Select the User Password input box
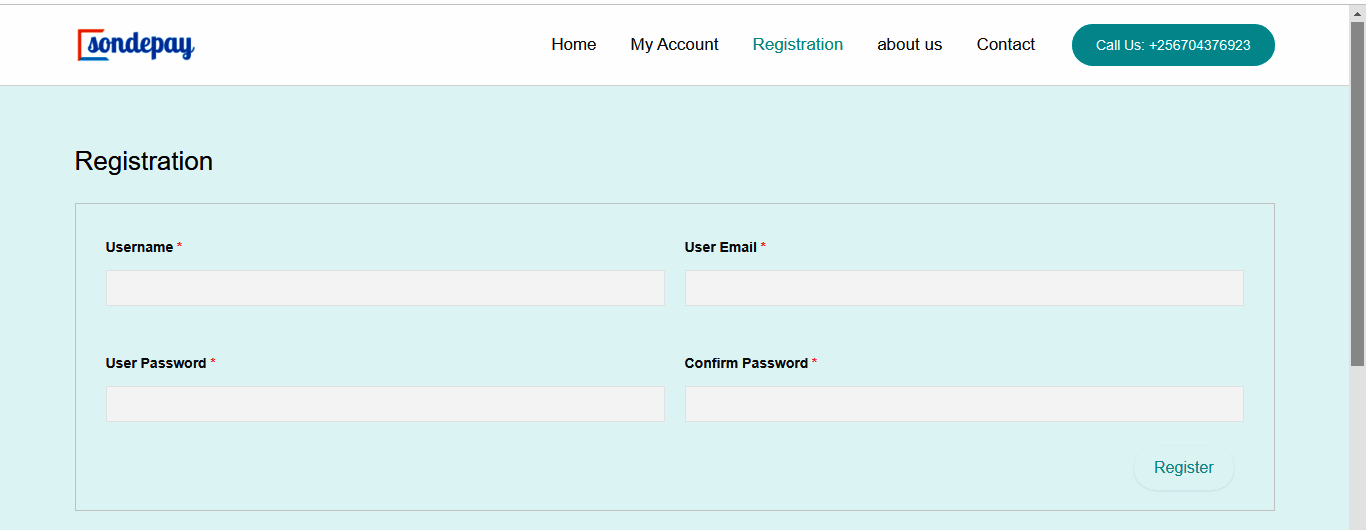 385,404
